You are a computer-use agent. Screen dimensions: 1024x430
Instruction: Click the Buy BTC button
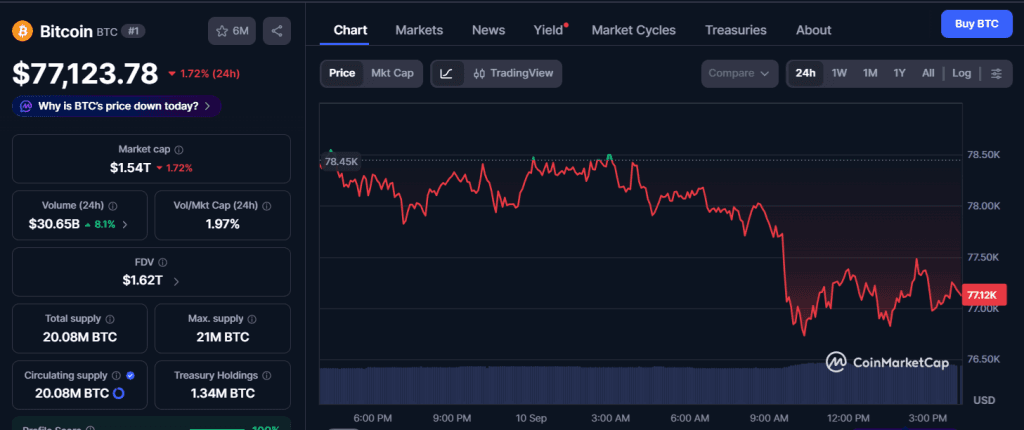pyautogui.click(x=976, y=24)
